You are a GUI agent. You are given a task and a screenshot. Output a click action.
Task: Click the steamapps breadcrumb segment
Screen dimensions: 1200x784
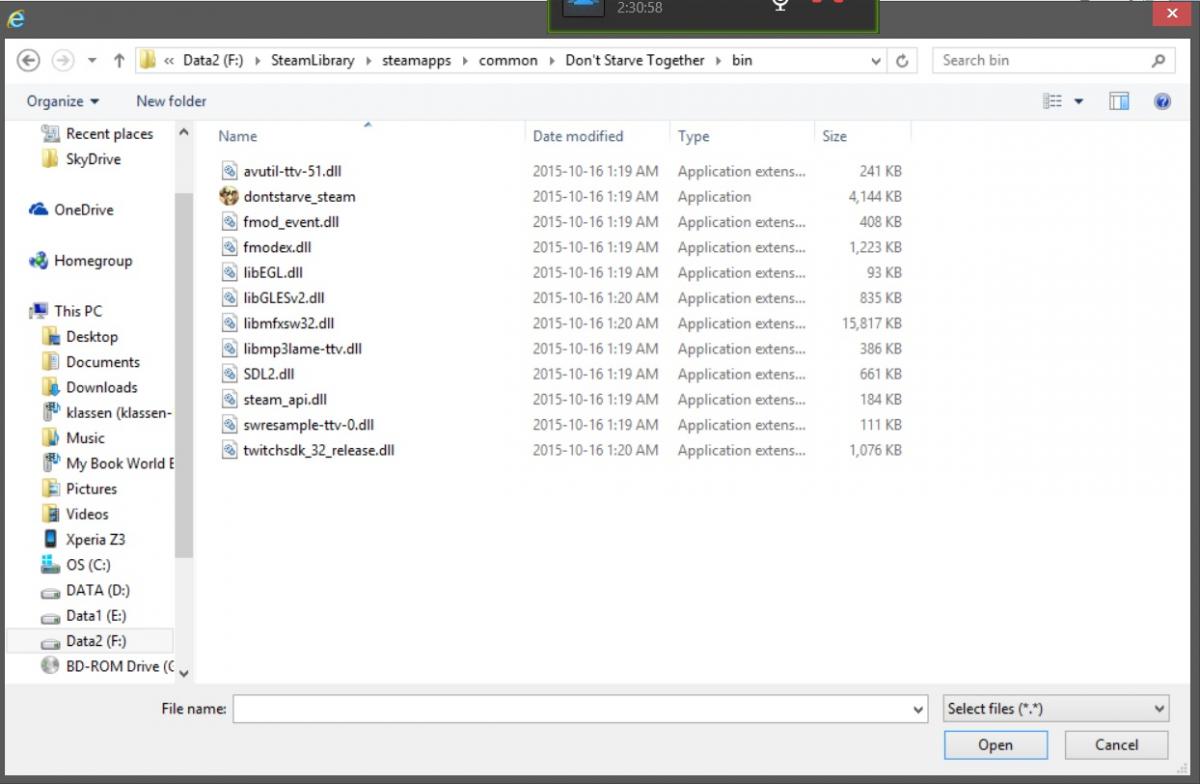pyautogui.click(x=416, y=61)
